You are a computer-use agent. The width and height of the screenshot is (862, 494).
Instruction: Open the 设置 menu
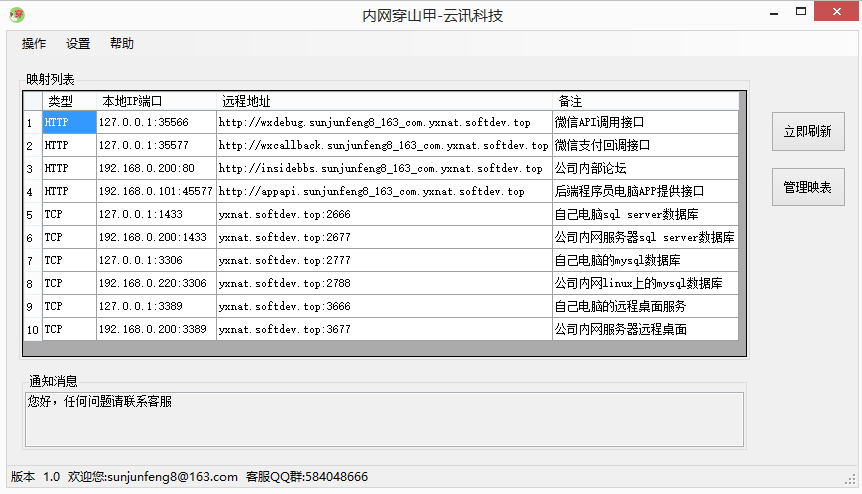[78, 44]
